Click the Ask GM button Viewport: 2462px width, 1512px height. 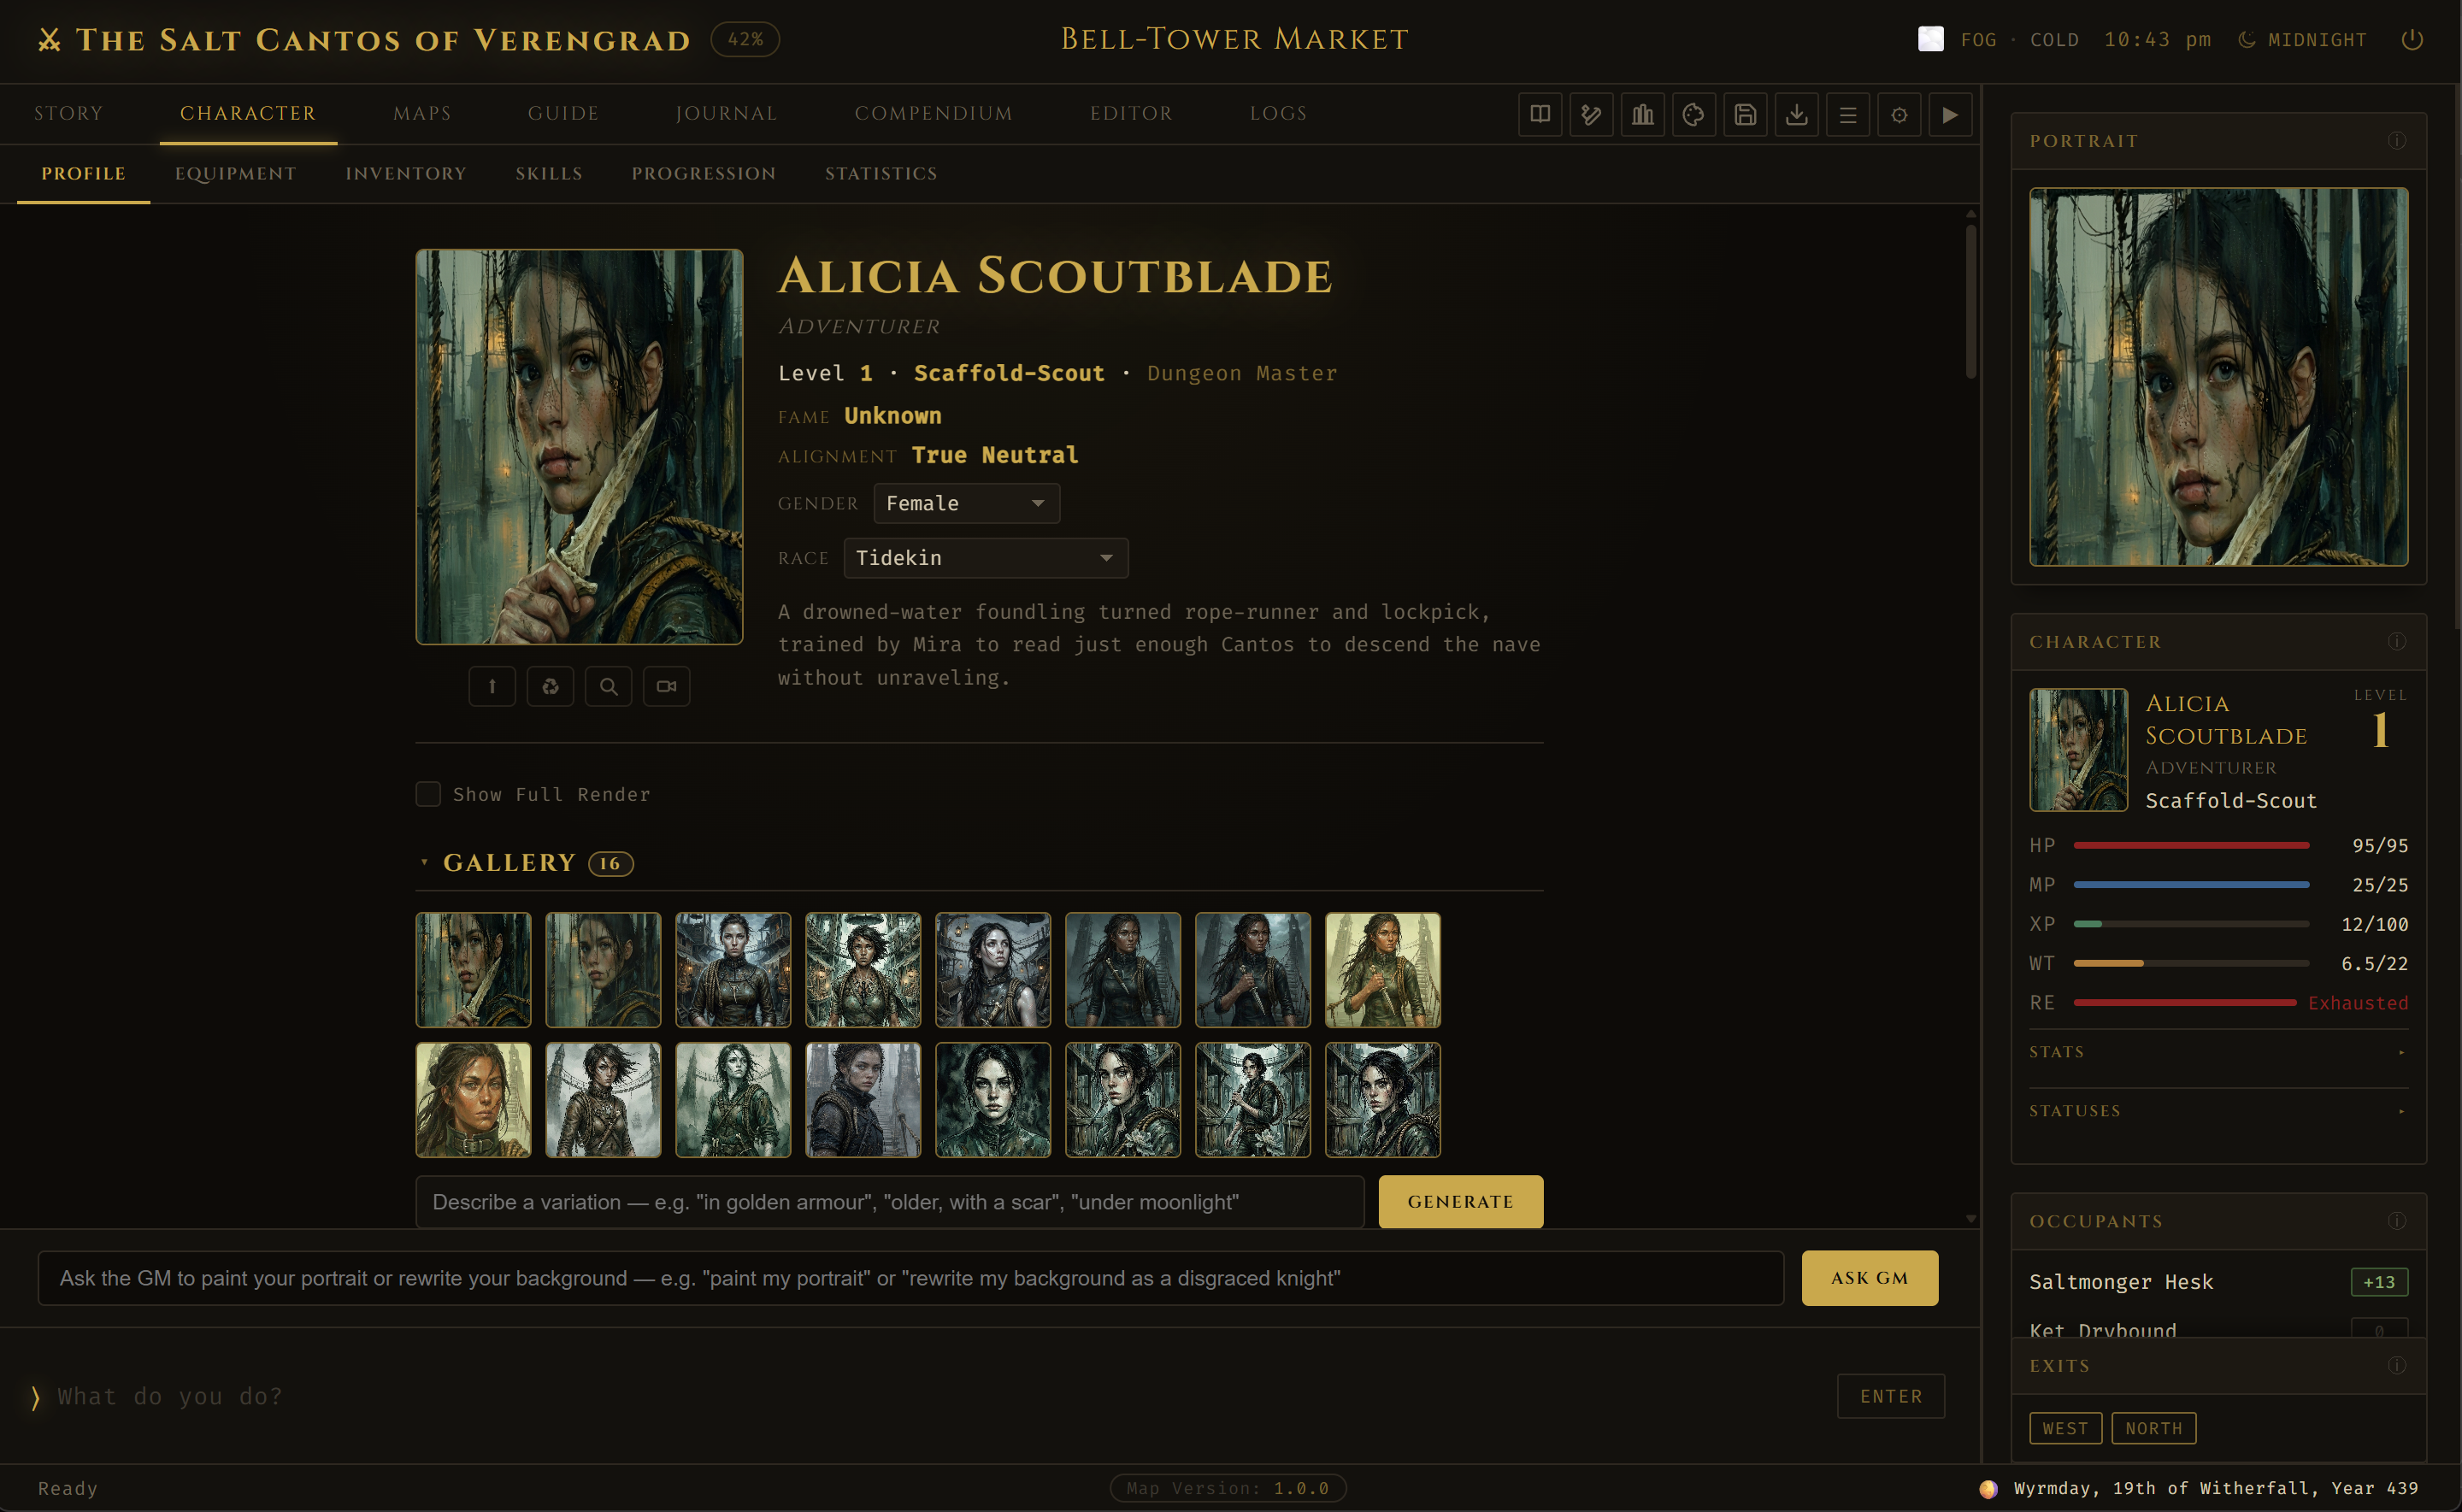pos(1869,1278)
